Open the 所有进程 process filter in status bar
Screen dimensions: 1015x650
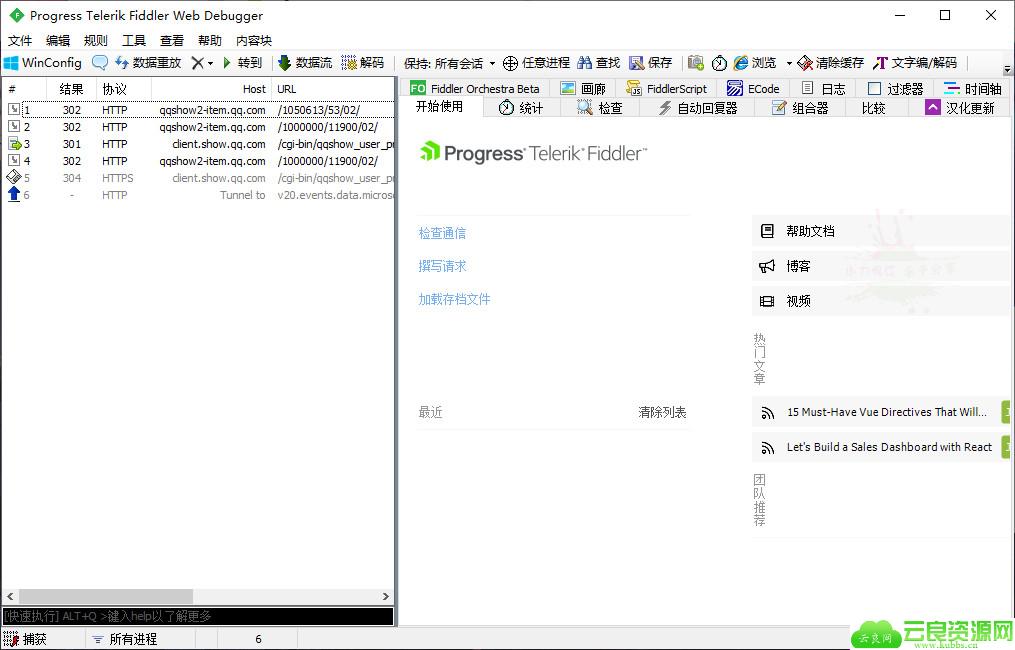click(x=125, y=639)
